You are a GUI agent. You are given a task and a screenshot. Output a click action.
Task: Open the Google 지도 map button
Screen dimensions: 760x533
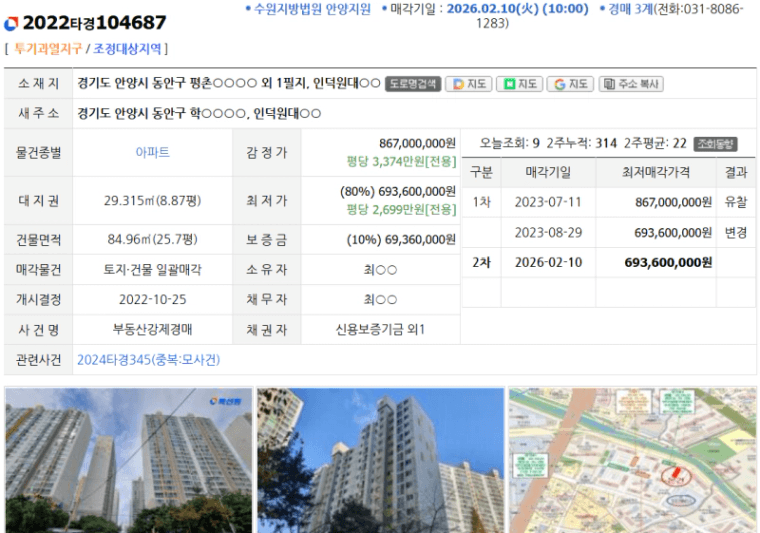[570, 84]
